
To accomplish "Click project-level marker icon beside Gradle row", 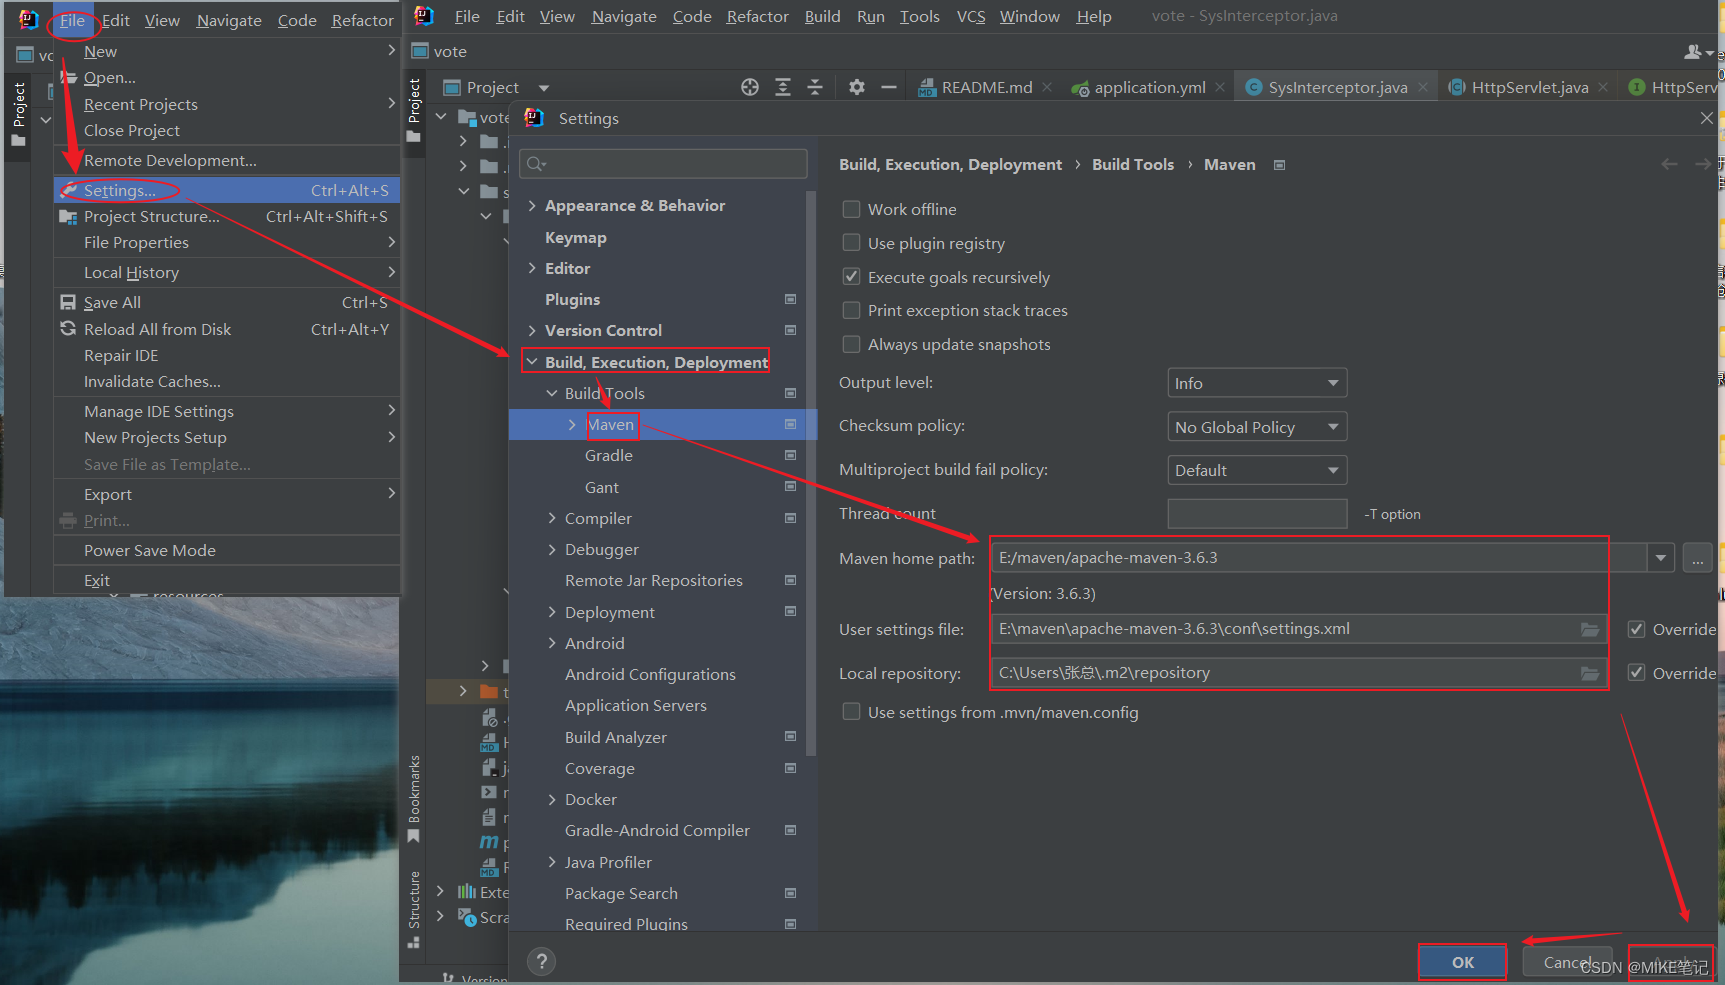I will click(x=790, y=455).
